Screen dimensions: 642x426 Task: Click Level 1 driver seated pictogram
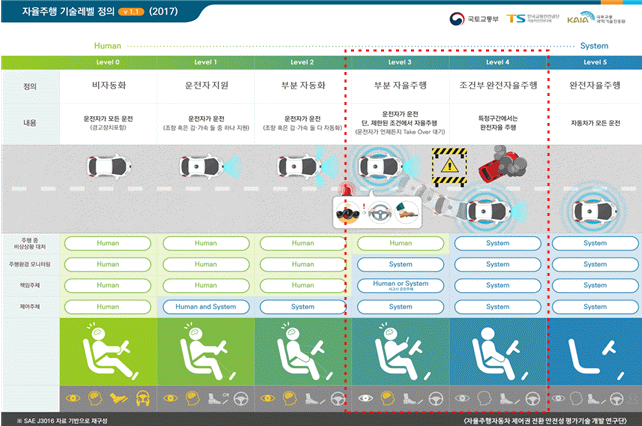tap(208, 351)
